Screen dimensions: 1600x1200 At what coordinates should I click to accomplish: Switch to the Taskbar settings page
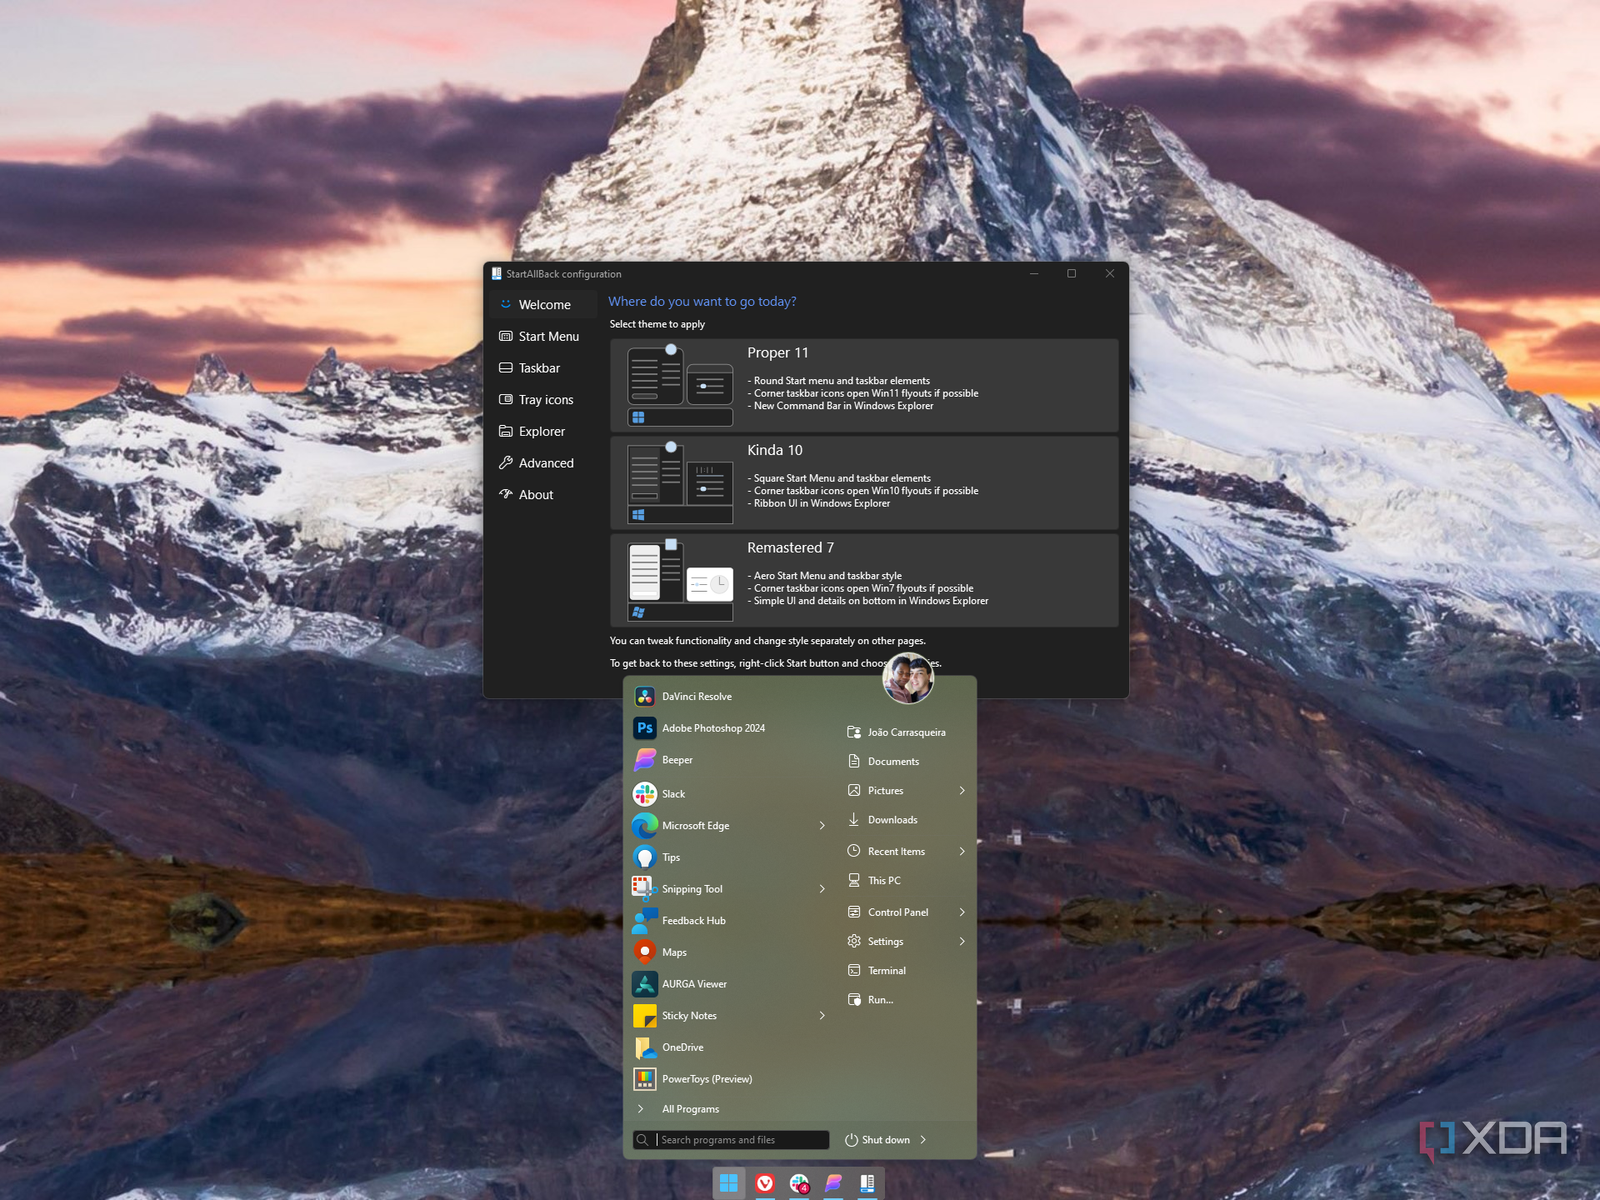pyautogui.click(x=539, y=369)
